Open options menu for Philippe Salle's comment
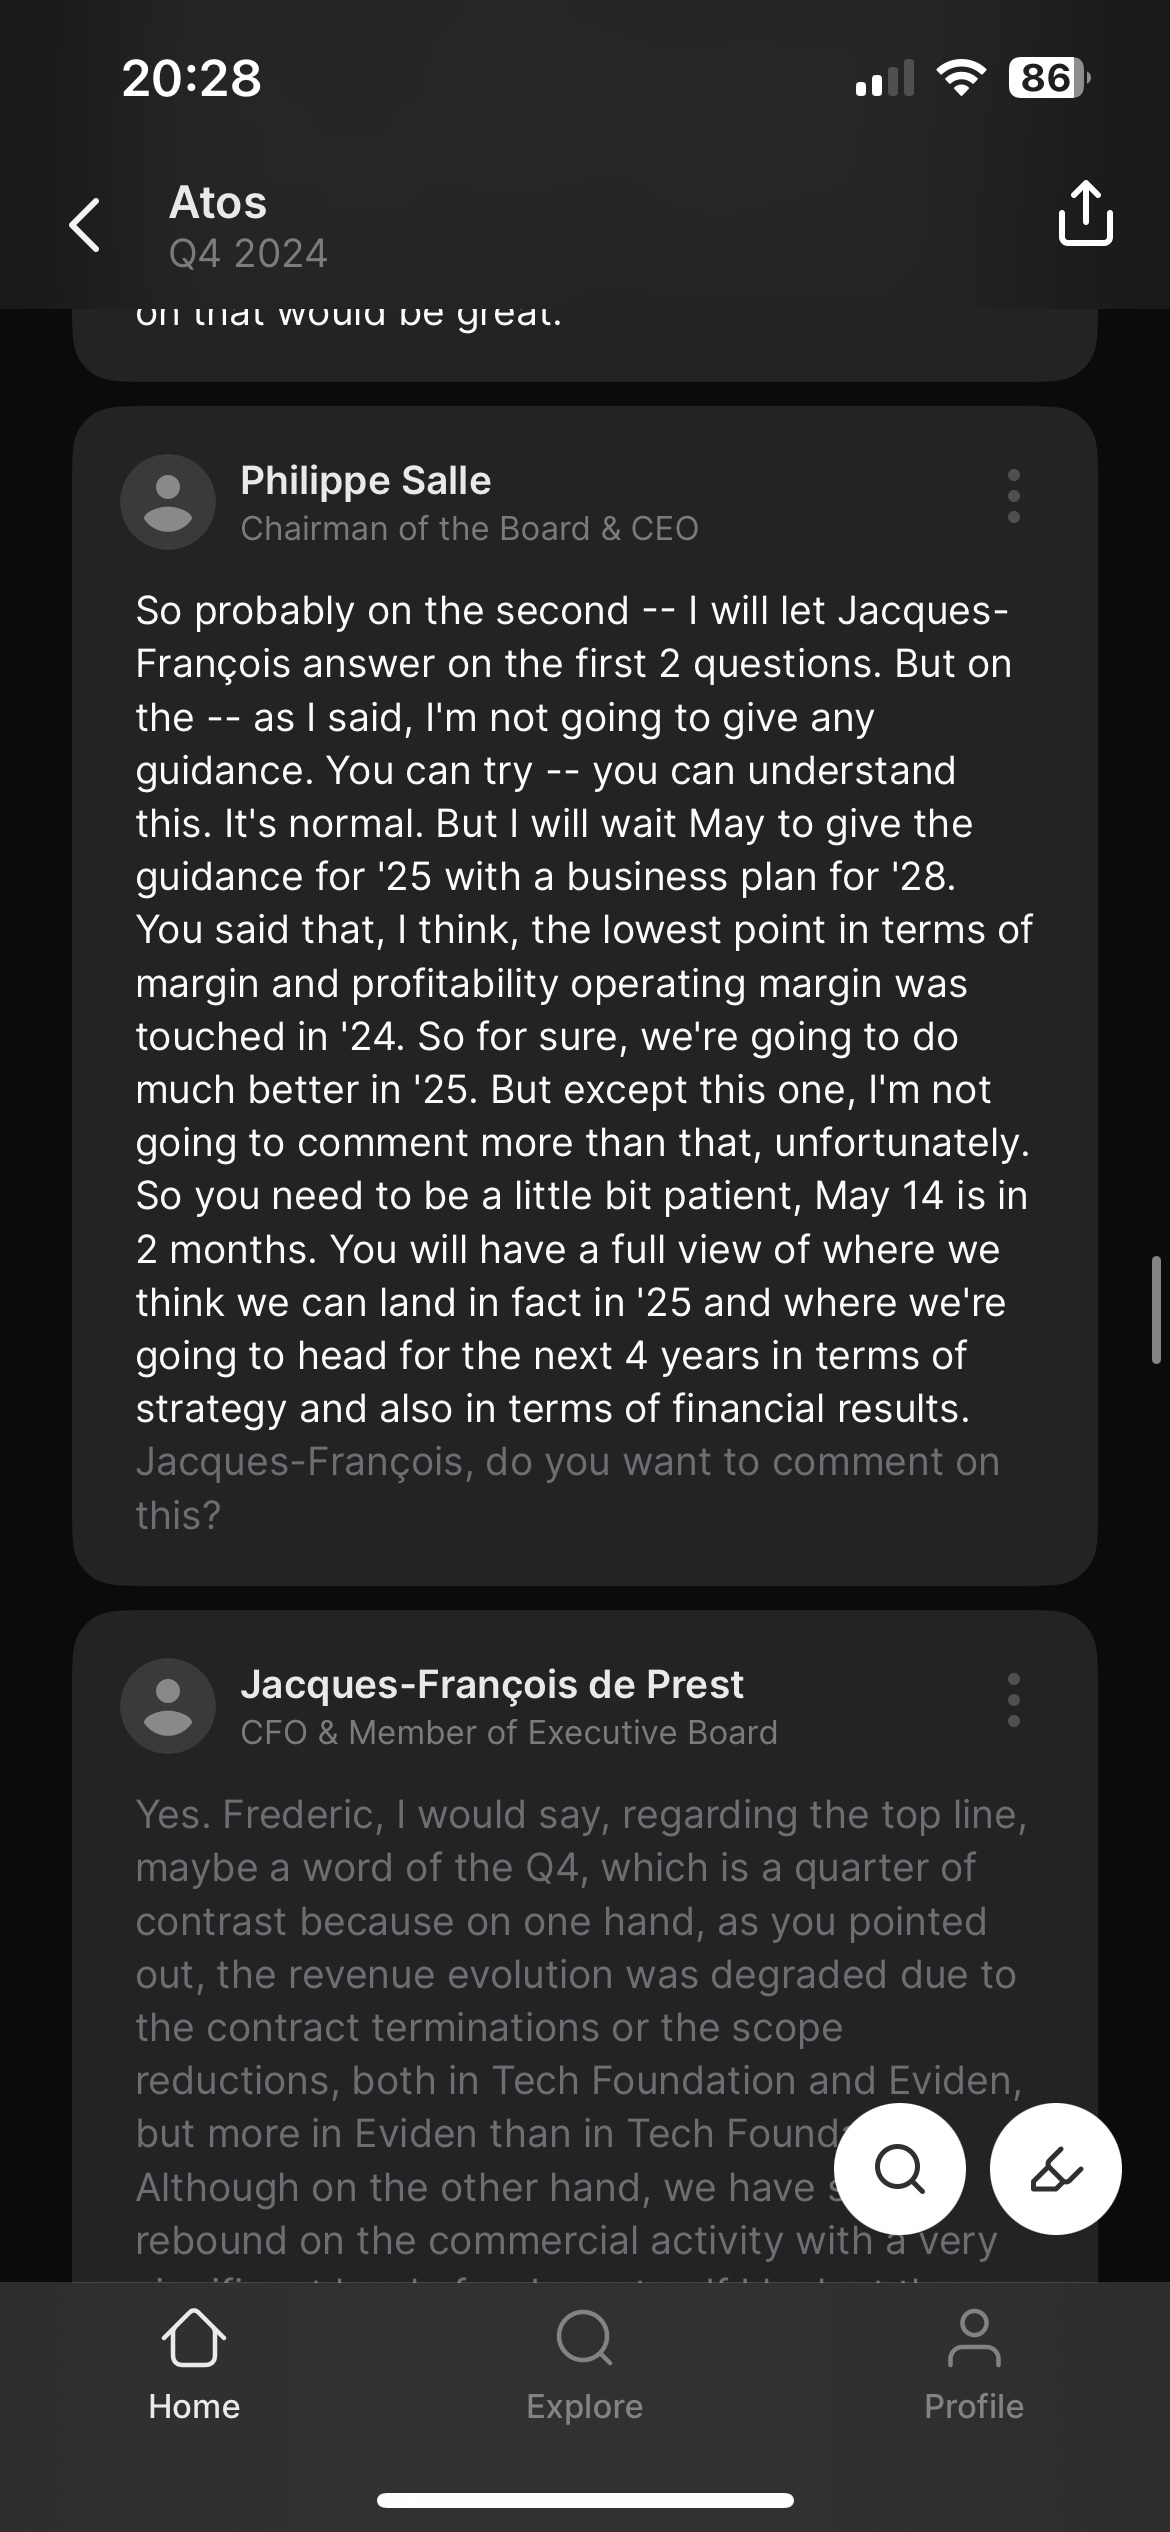Viewport: 1170px width, 2532px height. (x=1013, y=496)
